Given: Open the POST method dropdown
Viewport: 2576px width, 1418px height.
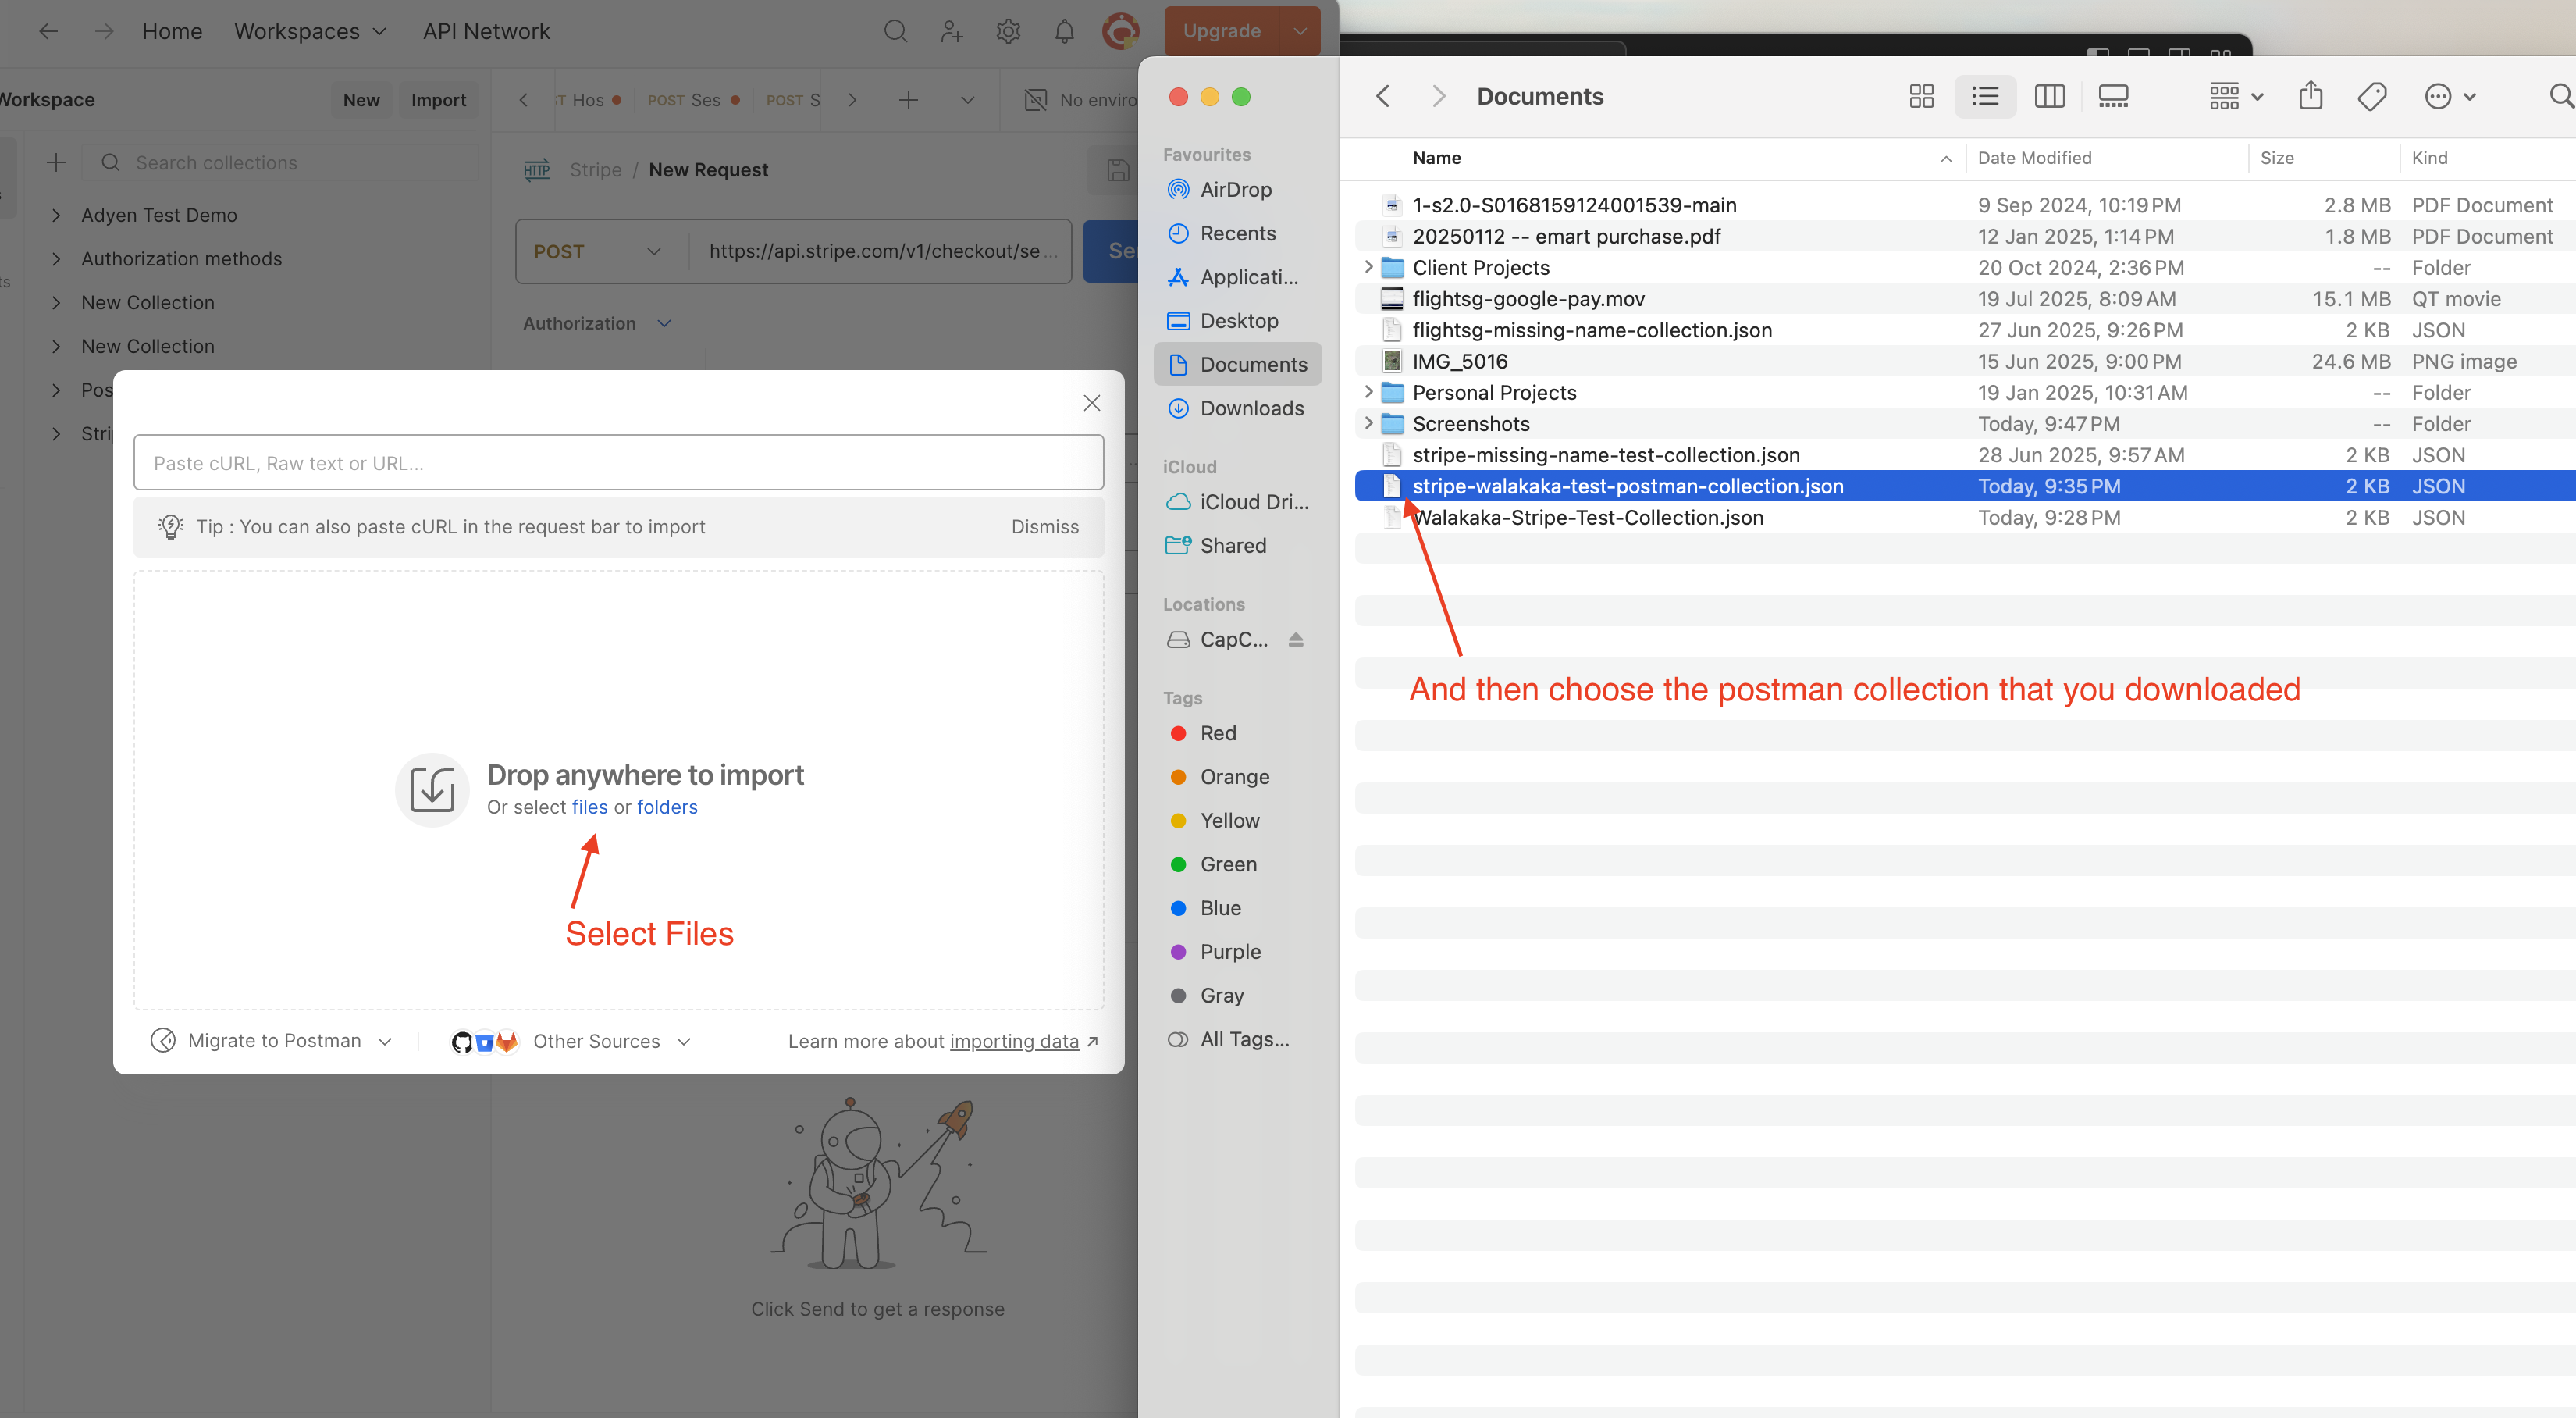Looking at the screenshot, I should [597, 251].
